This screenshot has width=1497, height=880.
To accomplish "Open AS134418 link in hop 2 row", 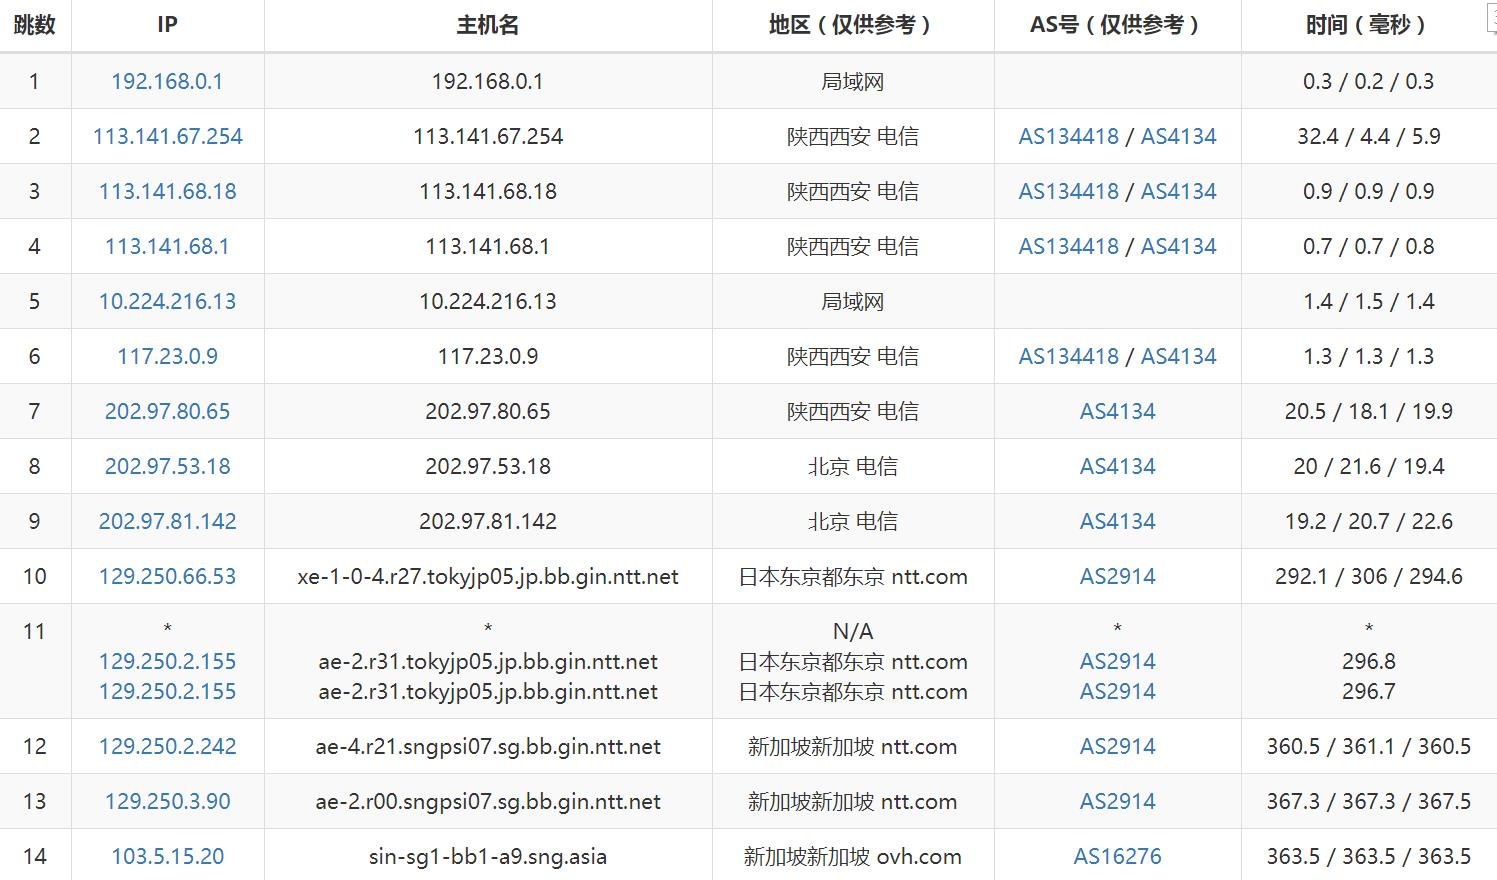I will click(1068, 137).
